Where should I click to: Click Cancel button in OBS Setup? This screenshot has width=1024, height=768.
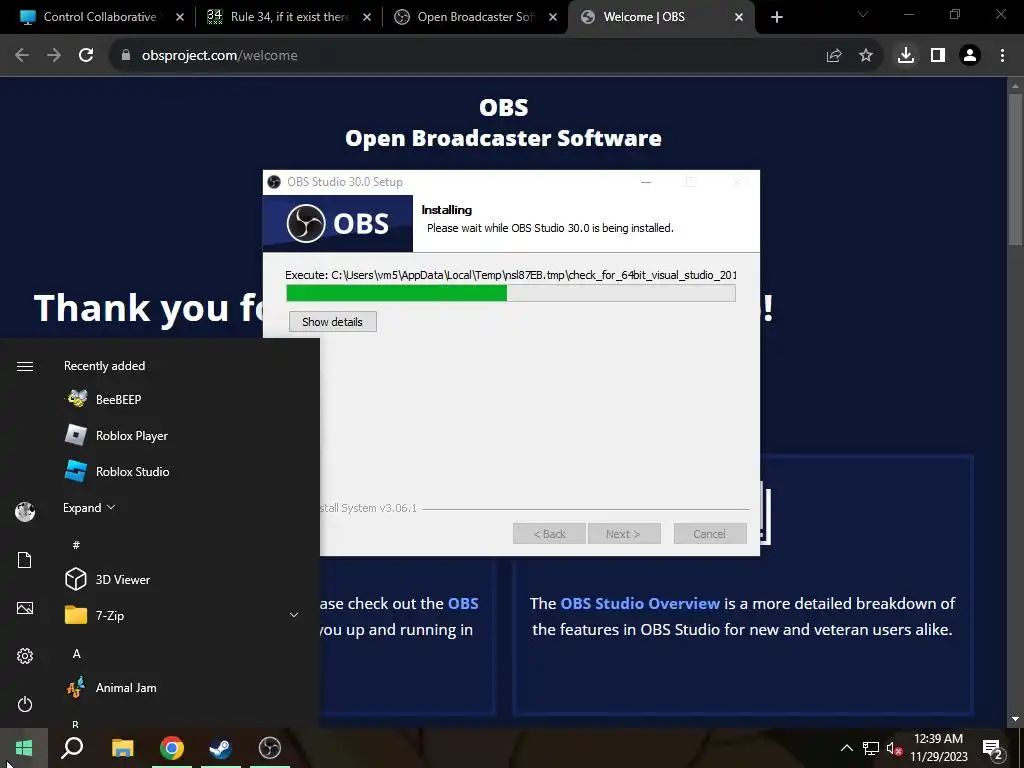[x=709, y=534]
